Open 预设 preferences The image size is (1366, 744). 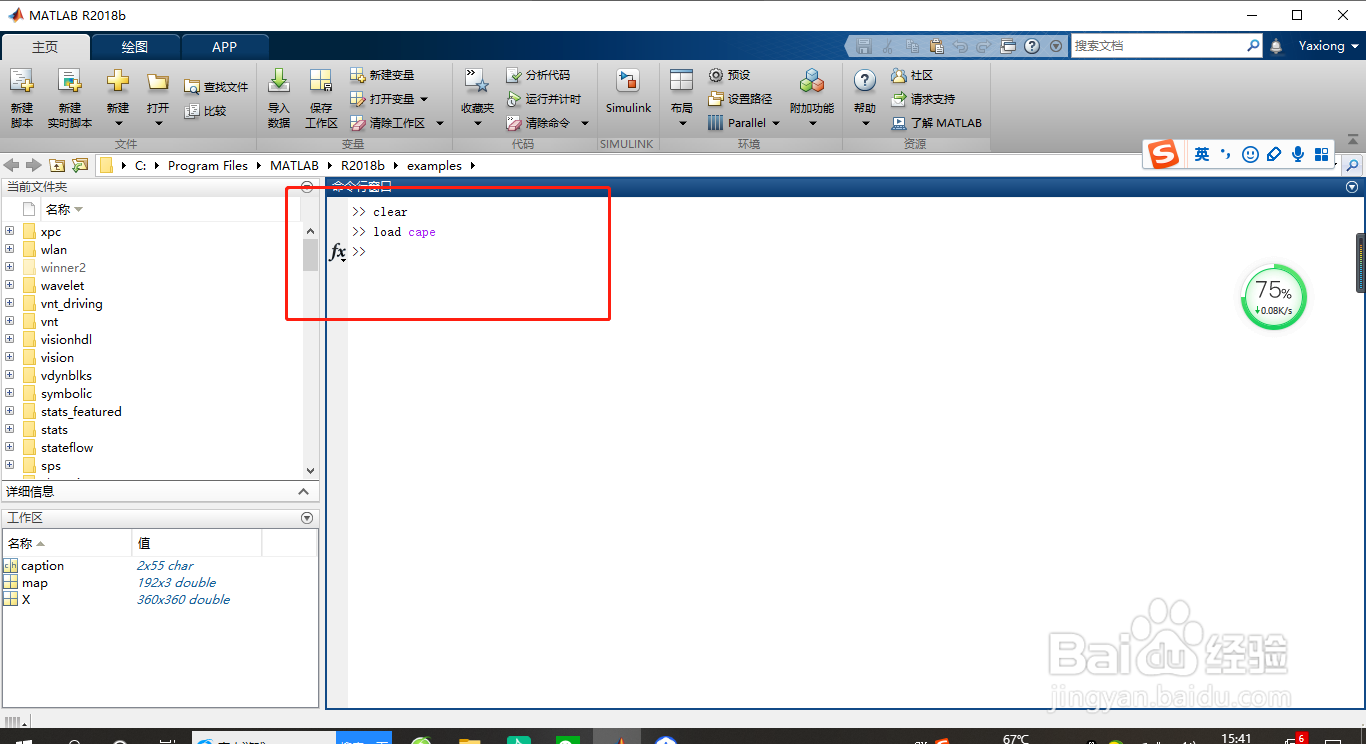pos(729,75)
